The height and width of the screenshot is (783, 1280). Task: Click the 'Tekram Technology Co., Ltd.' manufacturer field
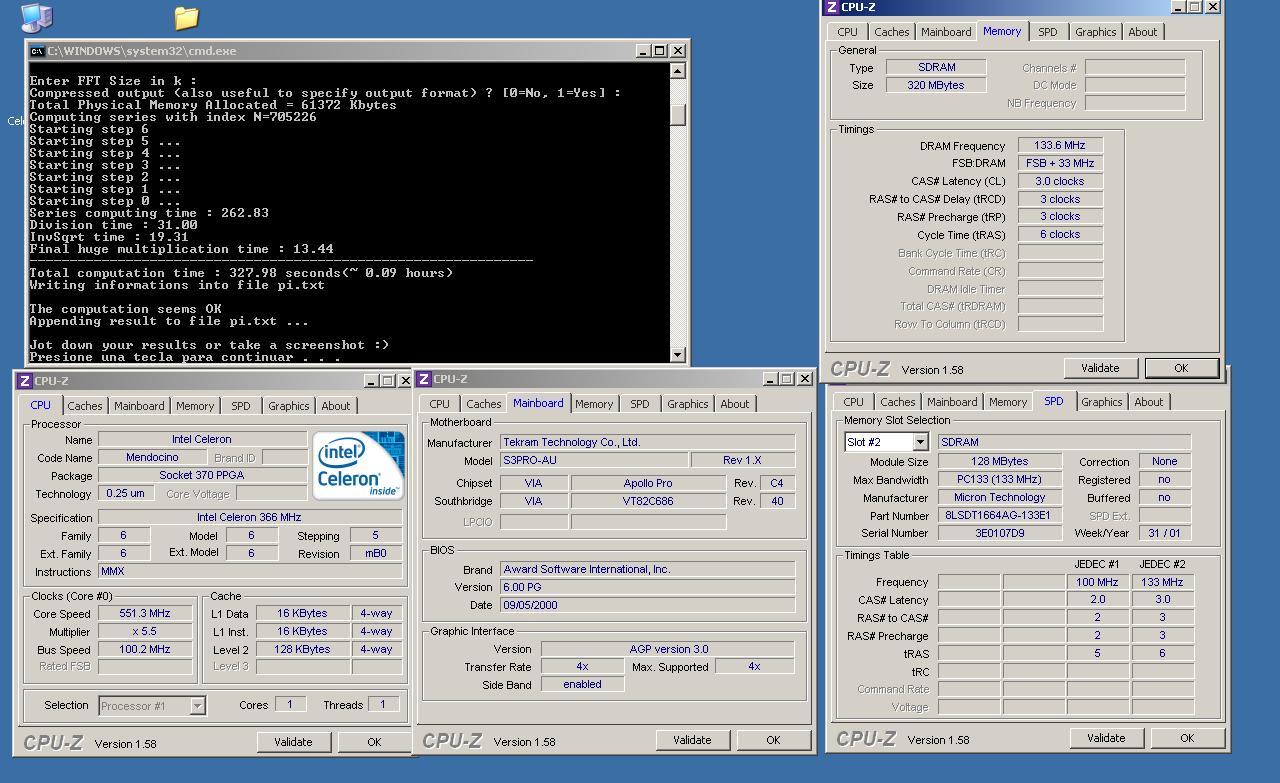tap(647, 442)
